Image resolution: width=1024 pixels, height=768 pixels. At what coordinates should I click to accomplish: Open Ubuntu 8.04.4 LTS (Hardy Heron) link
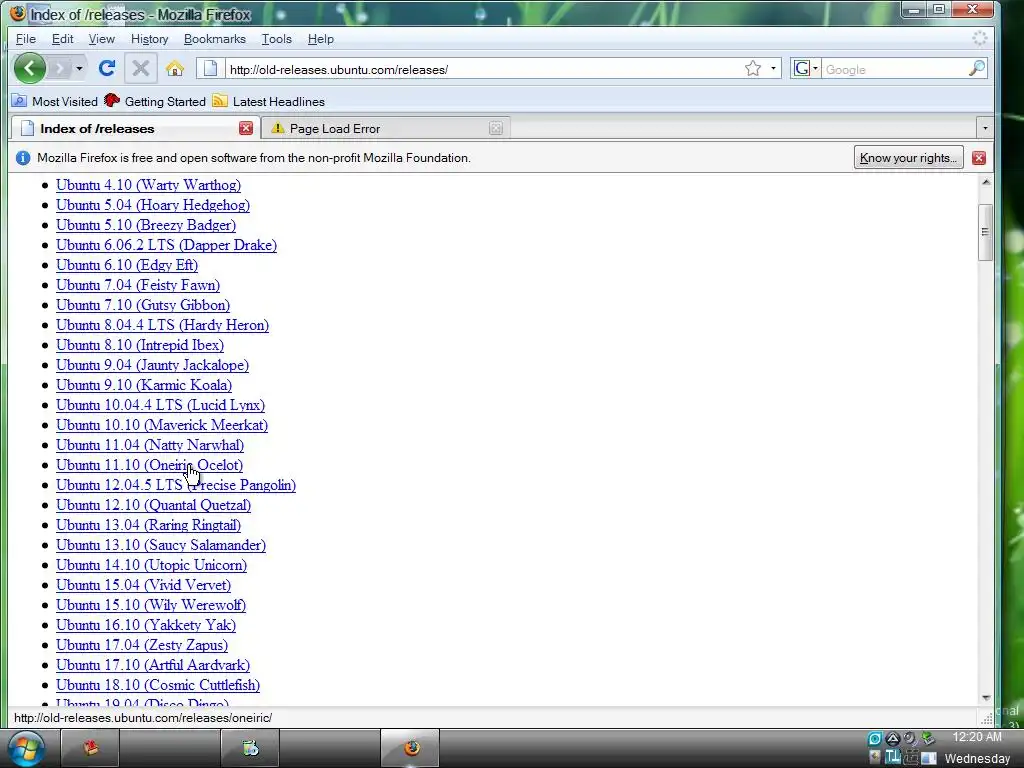tap(163, 325)
